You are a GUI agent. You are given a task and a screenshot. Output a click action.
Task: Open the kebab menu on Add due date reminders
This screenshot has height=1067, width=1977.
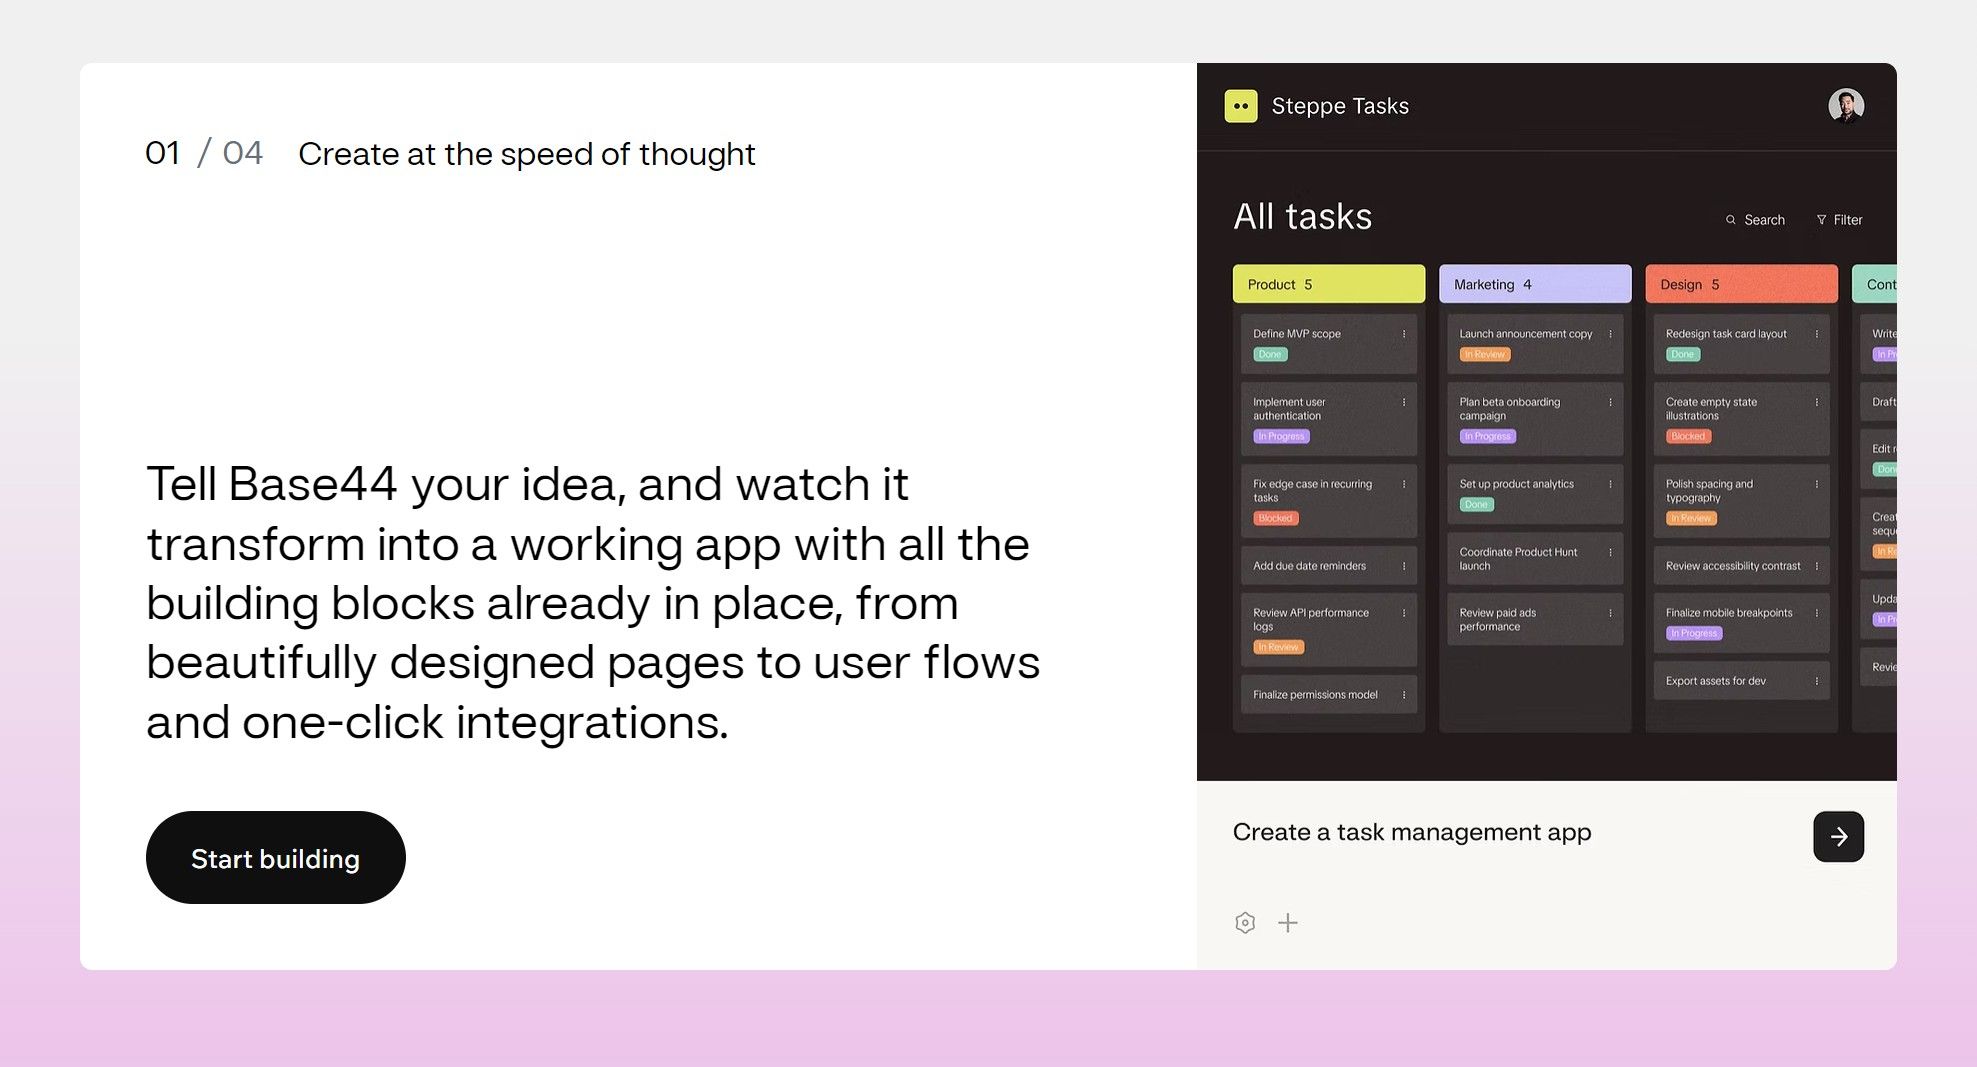click(1404, 566)
